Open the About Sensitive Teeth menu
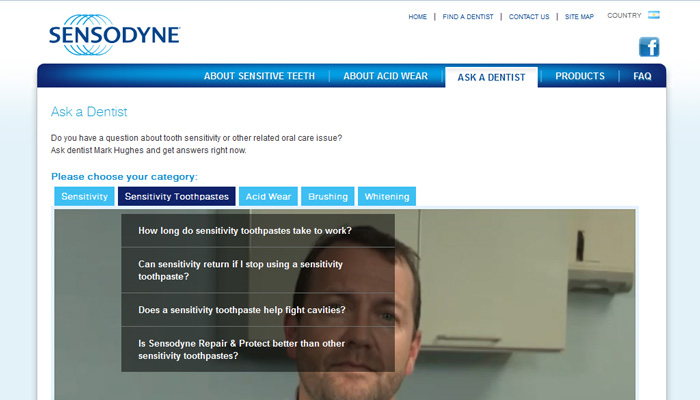 pyautogui.click(x=259, y=76)
